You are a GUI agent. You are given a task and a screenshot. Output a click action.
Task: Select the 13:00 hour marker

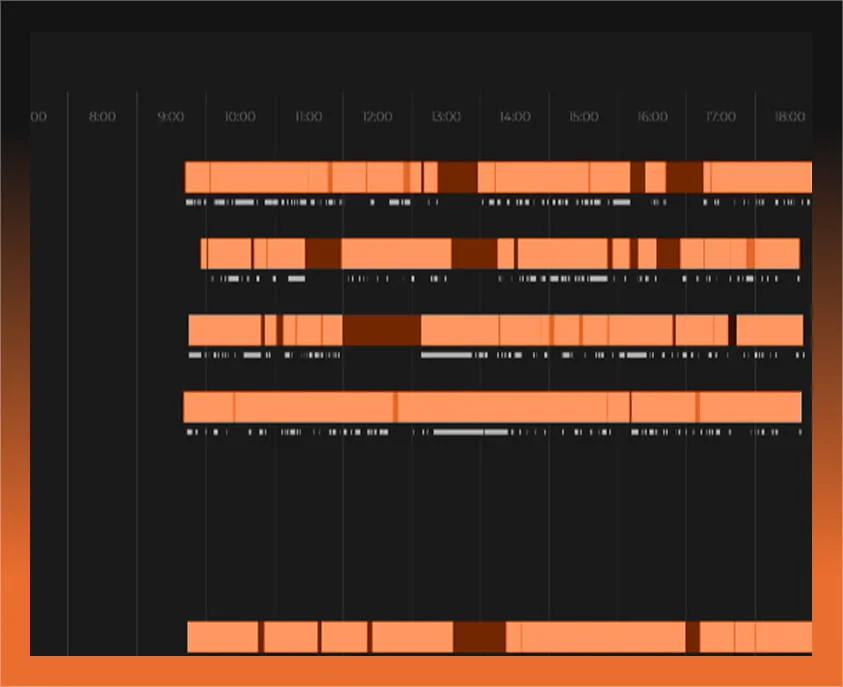click(446, 117)
